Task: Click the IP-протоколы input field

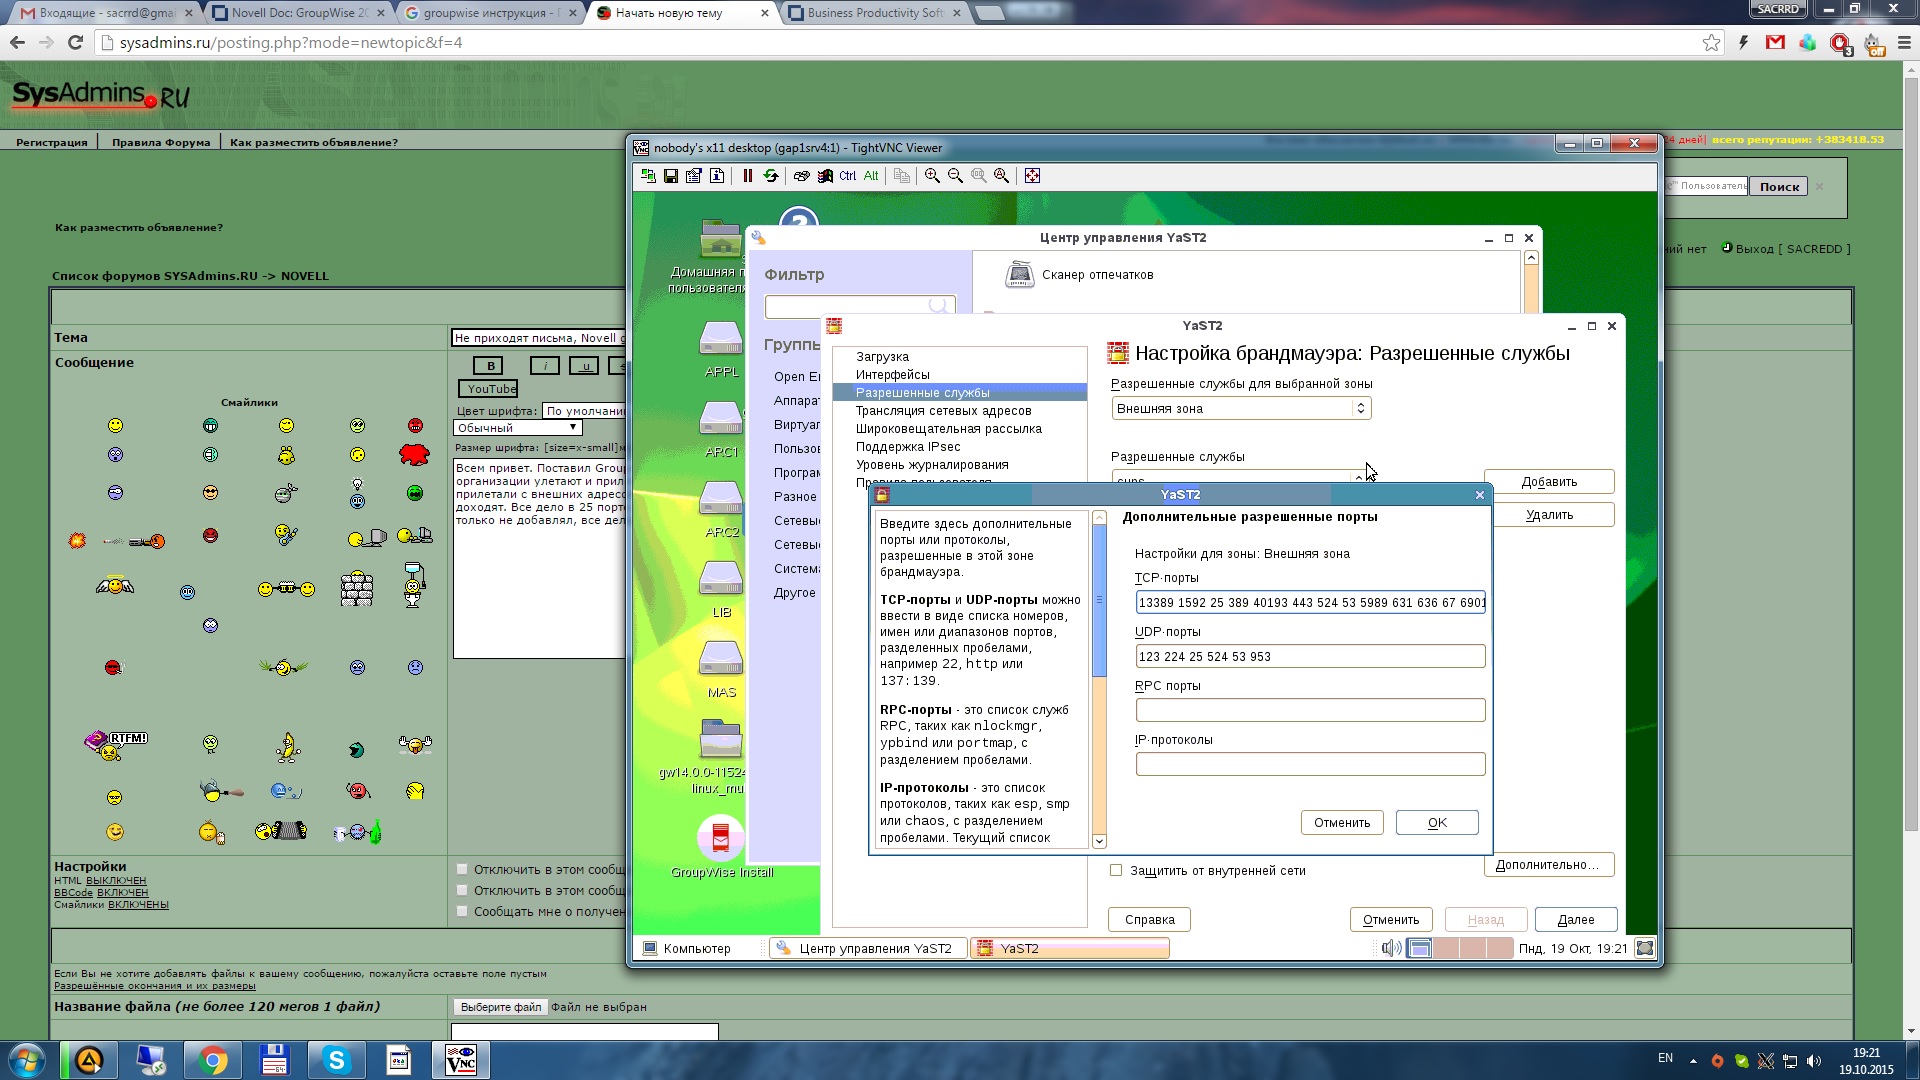Action: point(1310,764)
